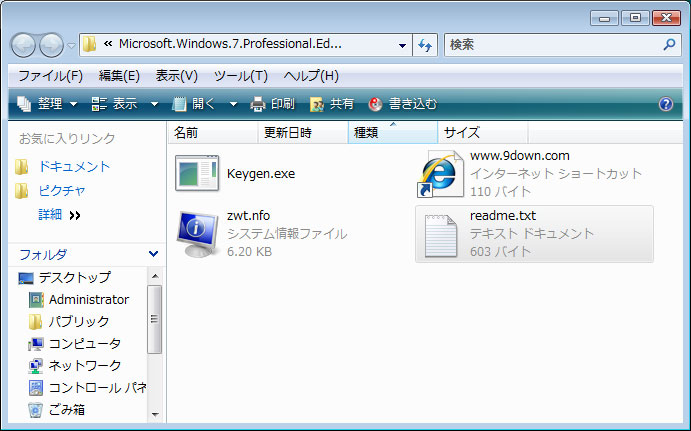Click the コントロール パネル icon in tree
This screenshot has height=431, width=691.
click(36, 388)
